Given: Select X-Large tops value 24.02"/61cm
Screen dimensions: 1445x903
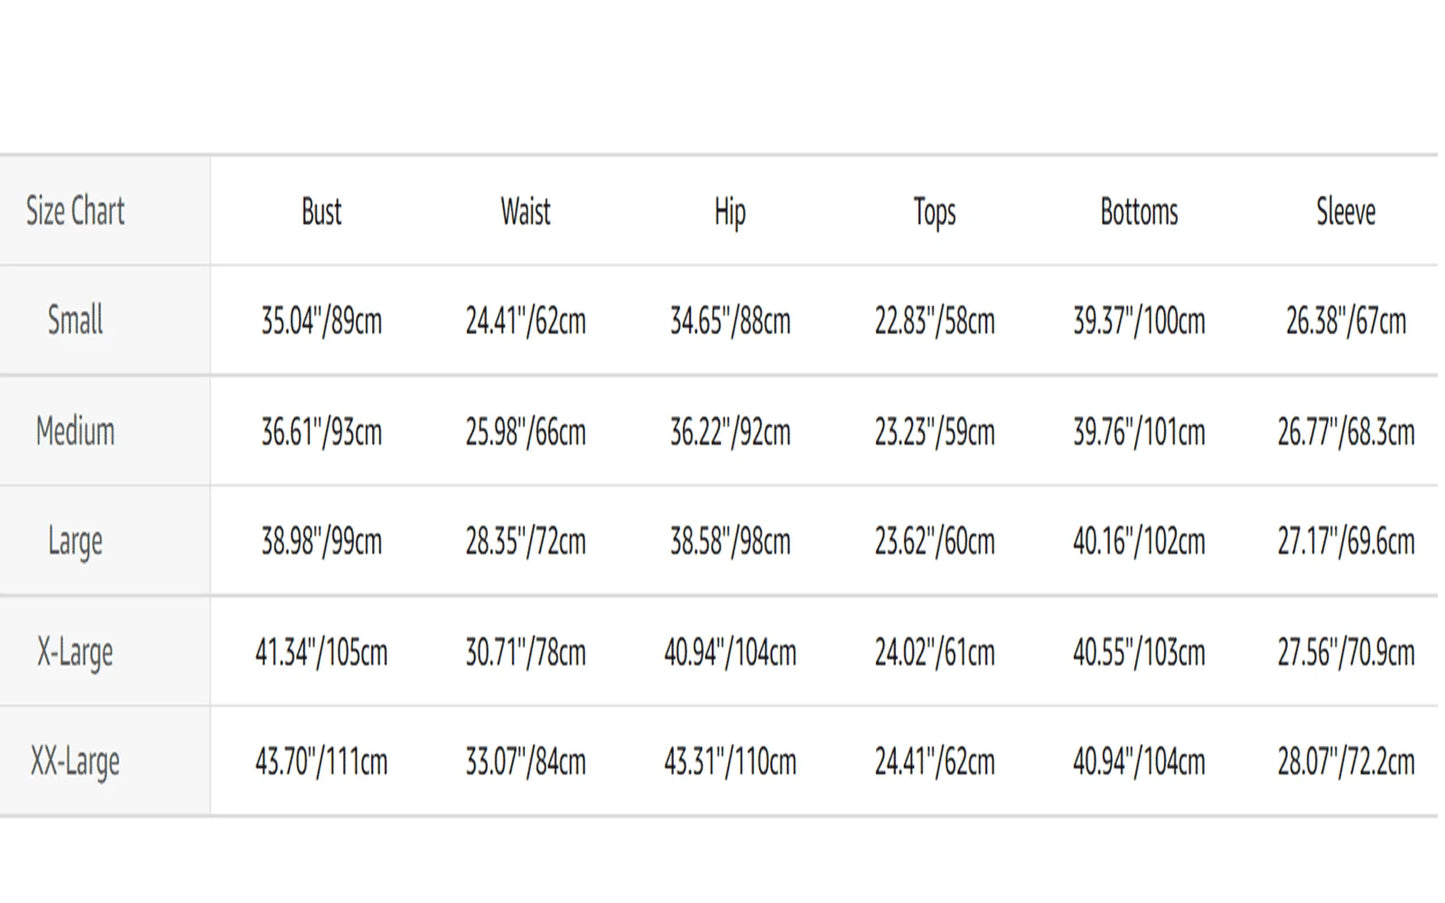Looking at the screenshot, I should pos(934,652).
